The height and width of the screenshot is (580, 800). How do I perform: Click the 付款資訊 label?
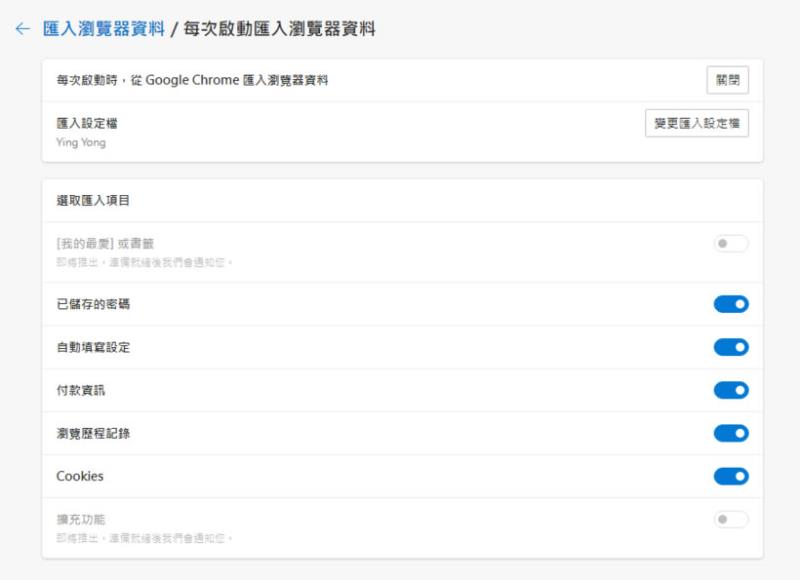pos(81,390)
